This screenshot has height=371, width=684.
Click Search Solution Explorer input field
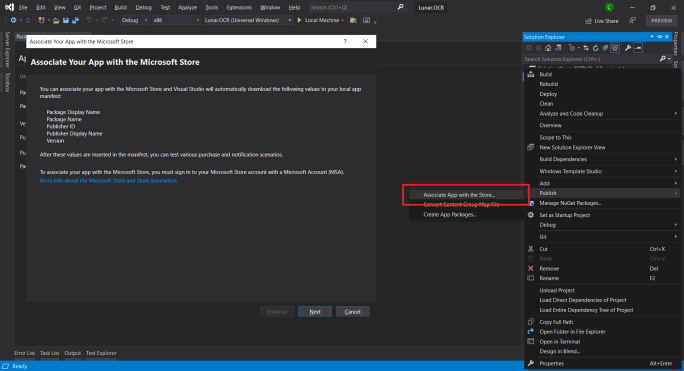[x=591, y=59]
